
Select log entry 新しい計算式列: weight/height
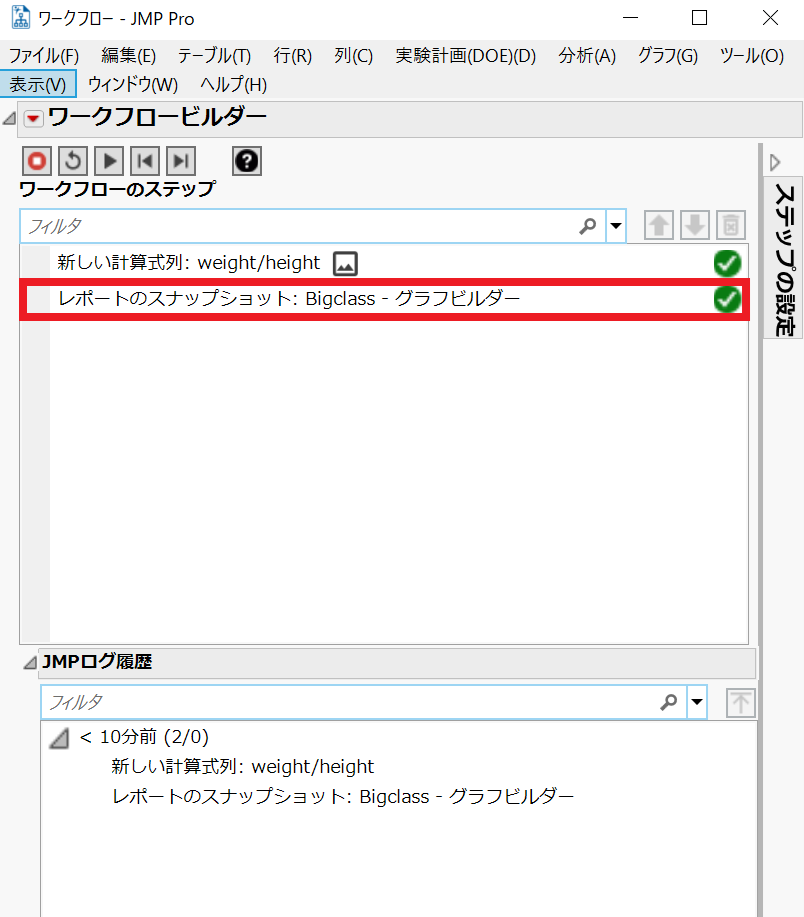242,766
